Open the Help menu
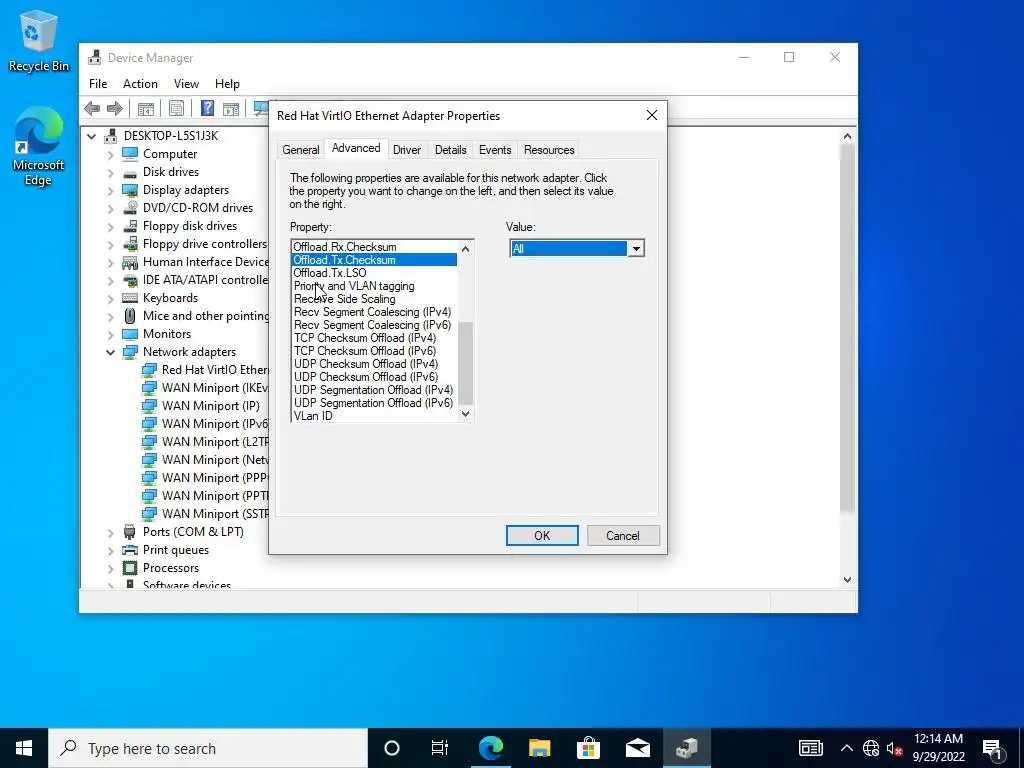This screenshot has height=768, width=1024. click(227, 84)
